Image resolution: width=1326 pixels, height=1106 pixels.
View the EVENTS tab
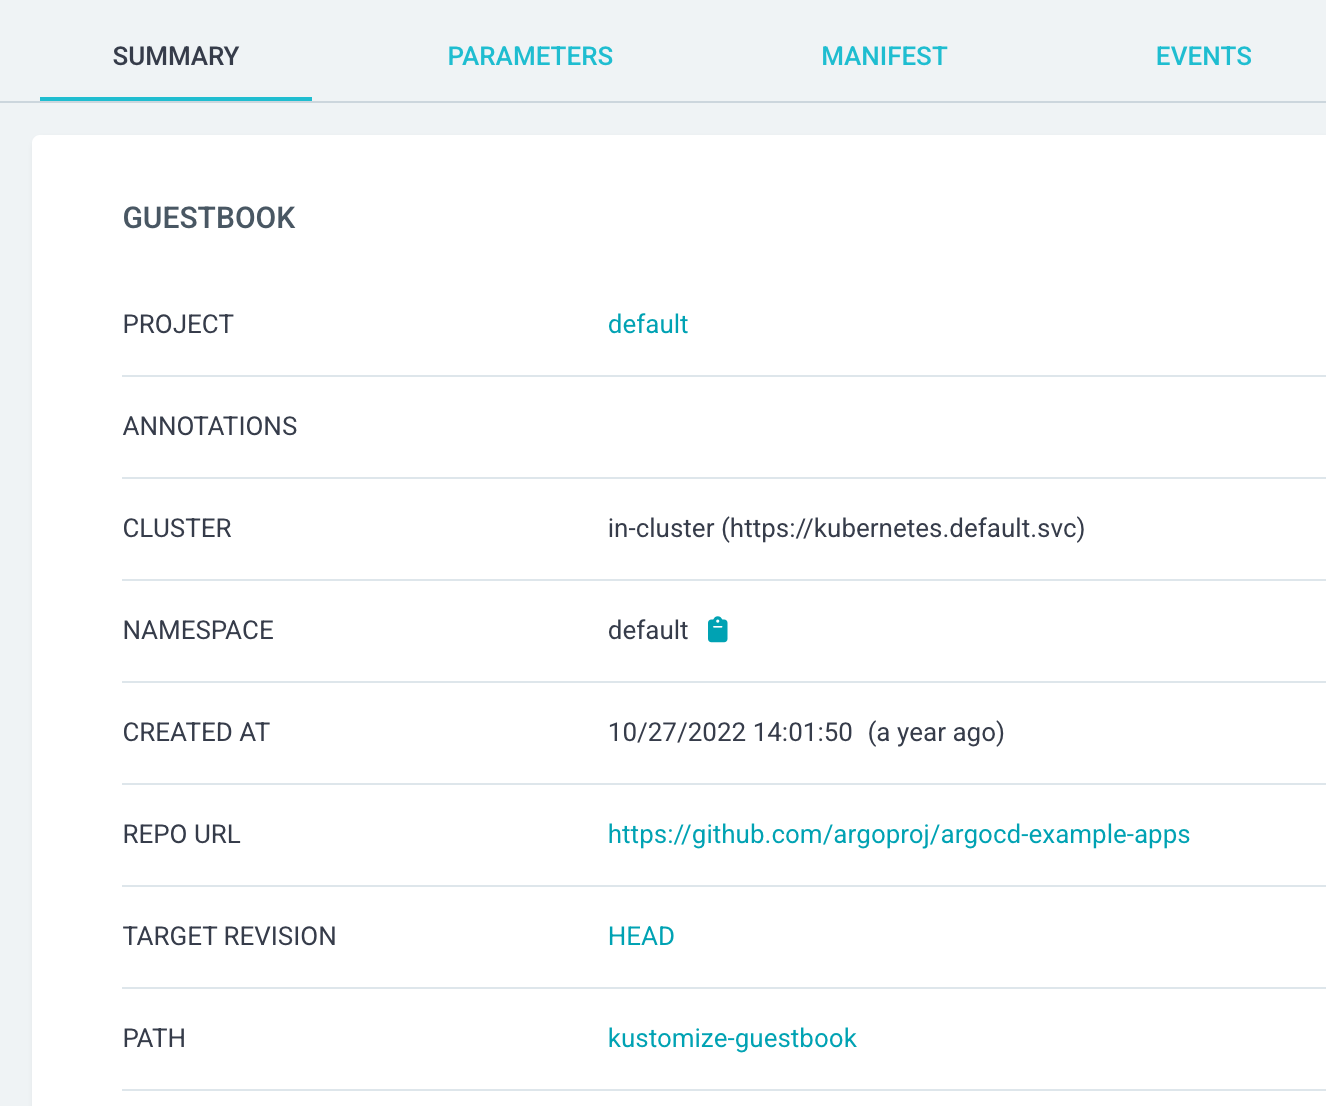point(1203,56)
